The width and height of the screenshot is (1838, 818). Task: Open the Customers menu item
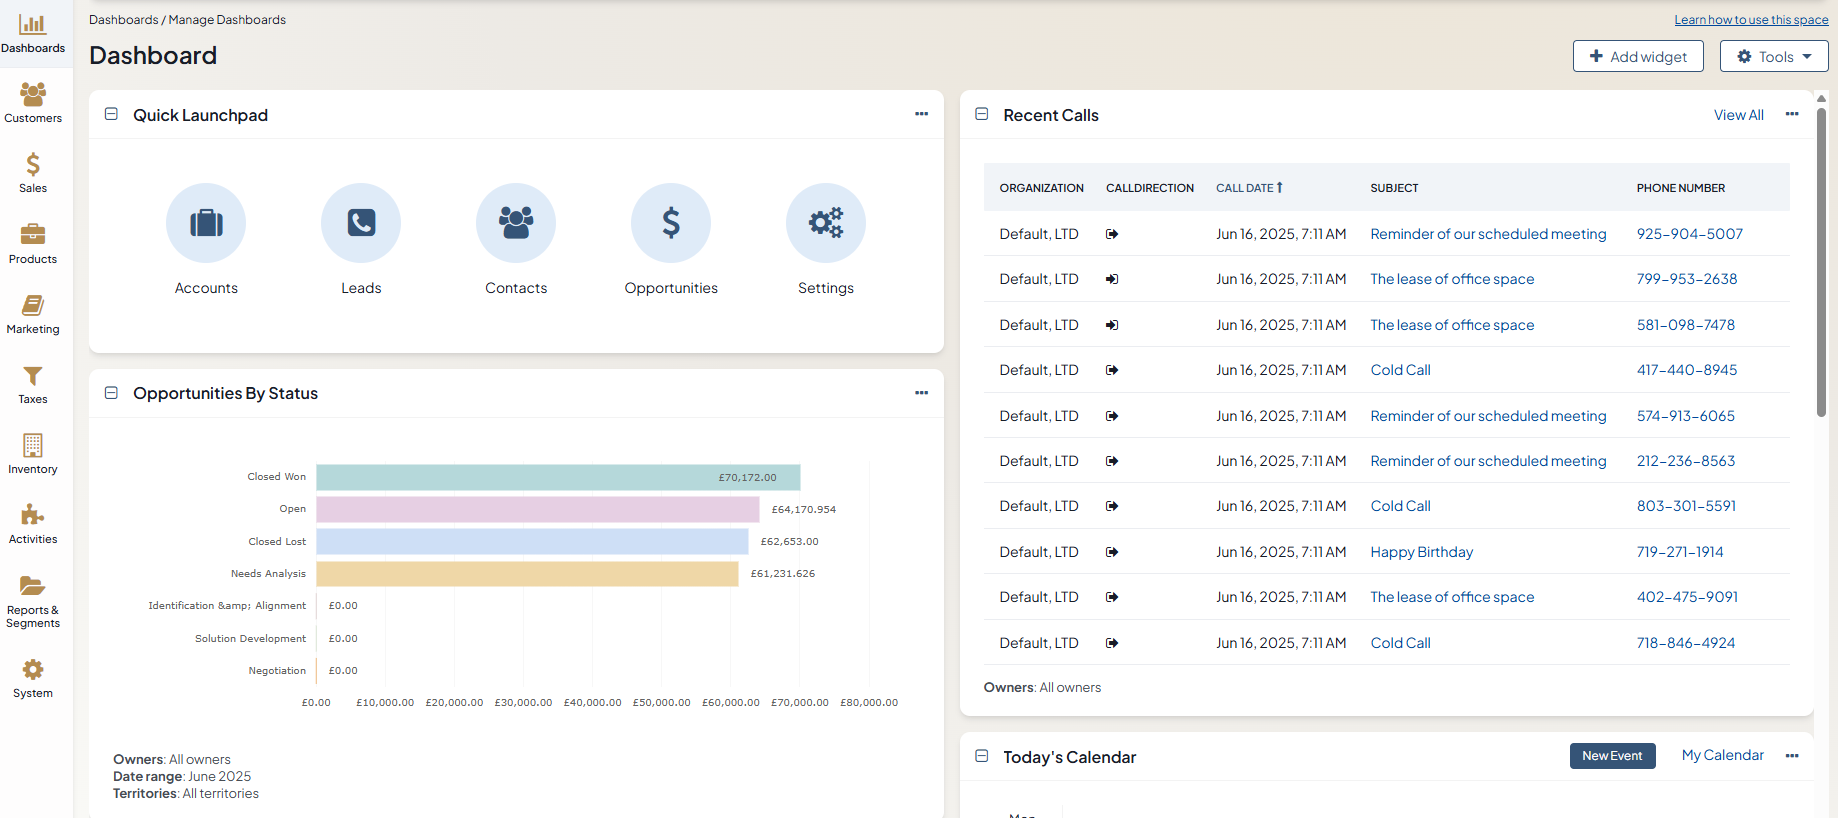coord(33,103)
